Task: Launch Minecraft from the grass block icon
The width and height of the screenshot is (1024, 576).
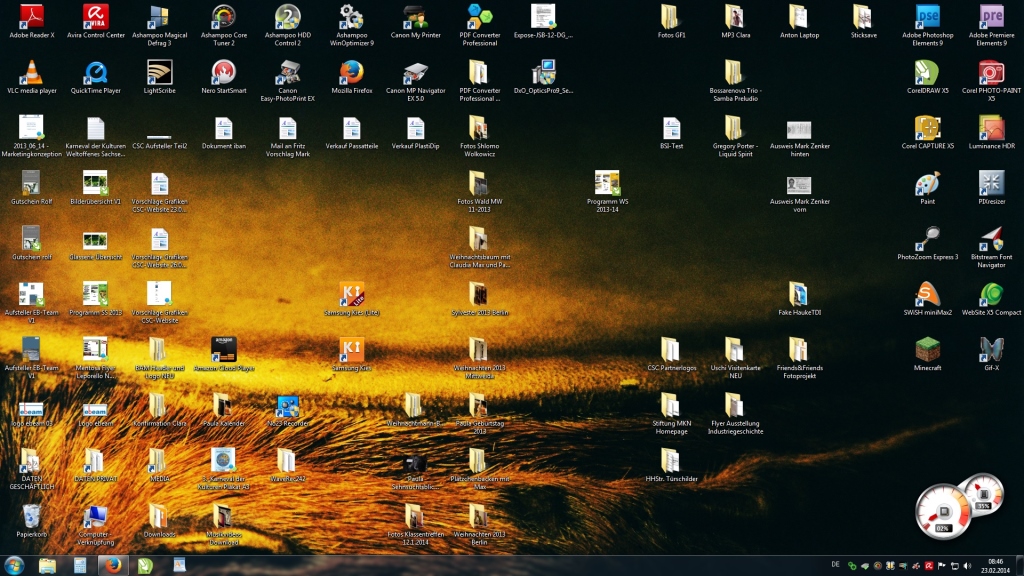Action: pos(927,349)
